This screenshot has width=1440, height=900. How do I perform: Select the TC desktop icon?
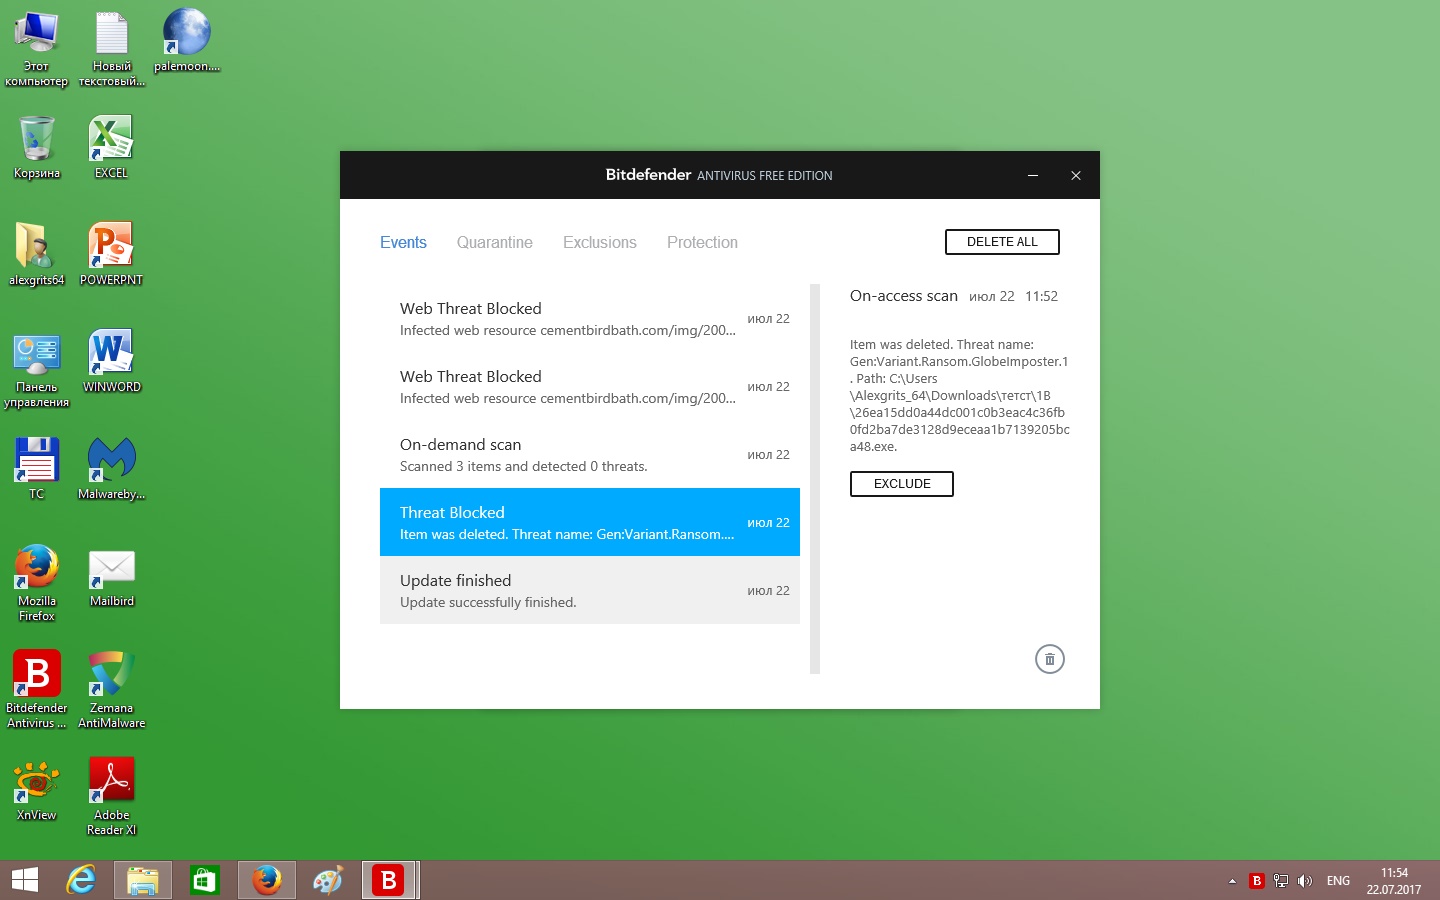pos(37,468)
